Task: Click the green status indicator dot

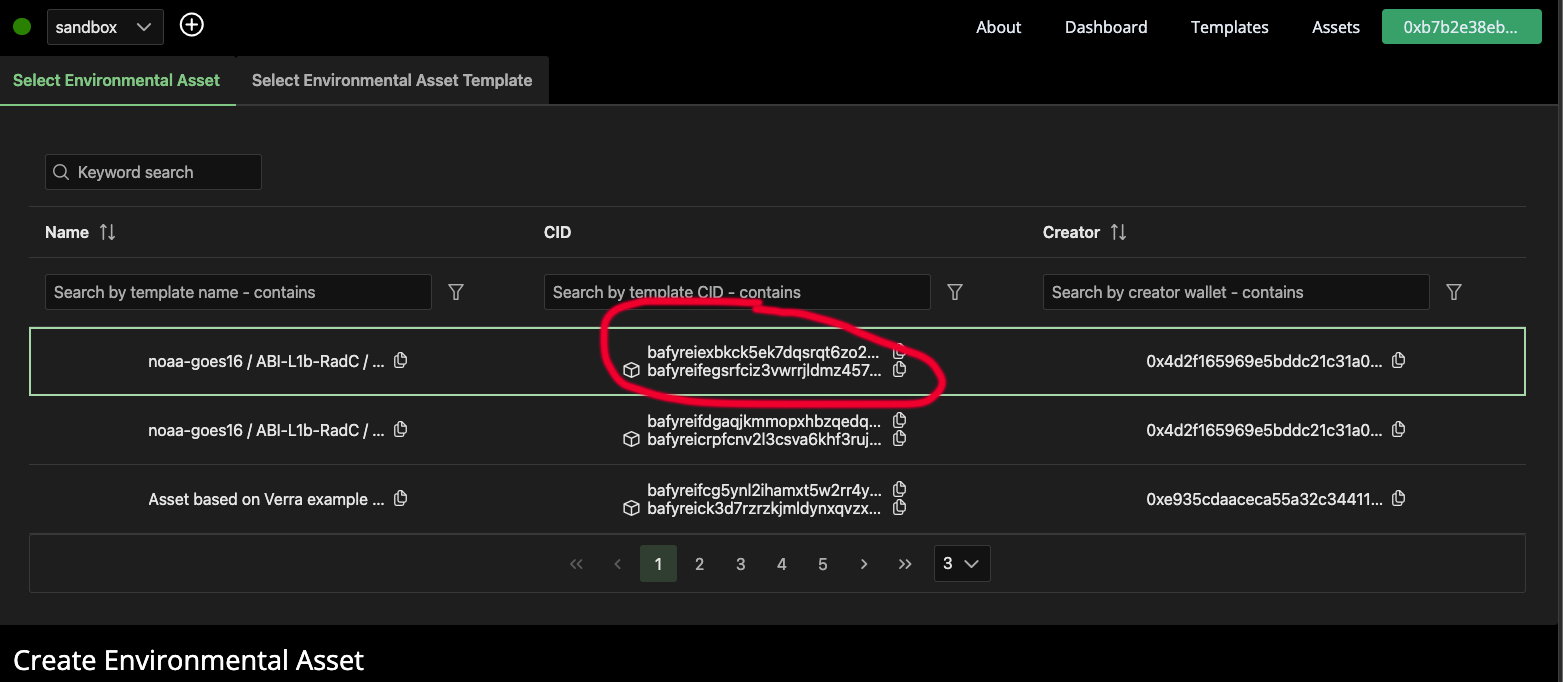Action: pos(21,24)
